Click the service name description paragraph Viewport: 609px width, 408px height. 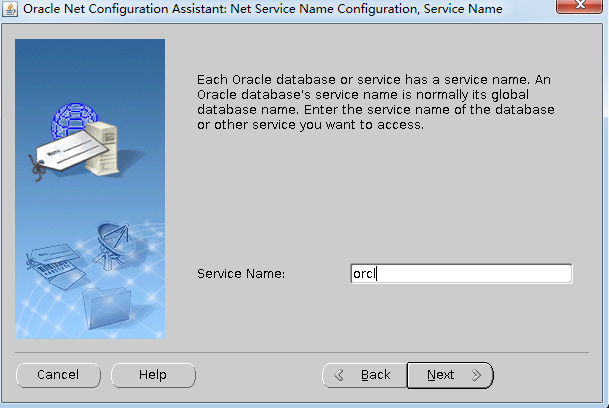[376, 102]
